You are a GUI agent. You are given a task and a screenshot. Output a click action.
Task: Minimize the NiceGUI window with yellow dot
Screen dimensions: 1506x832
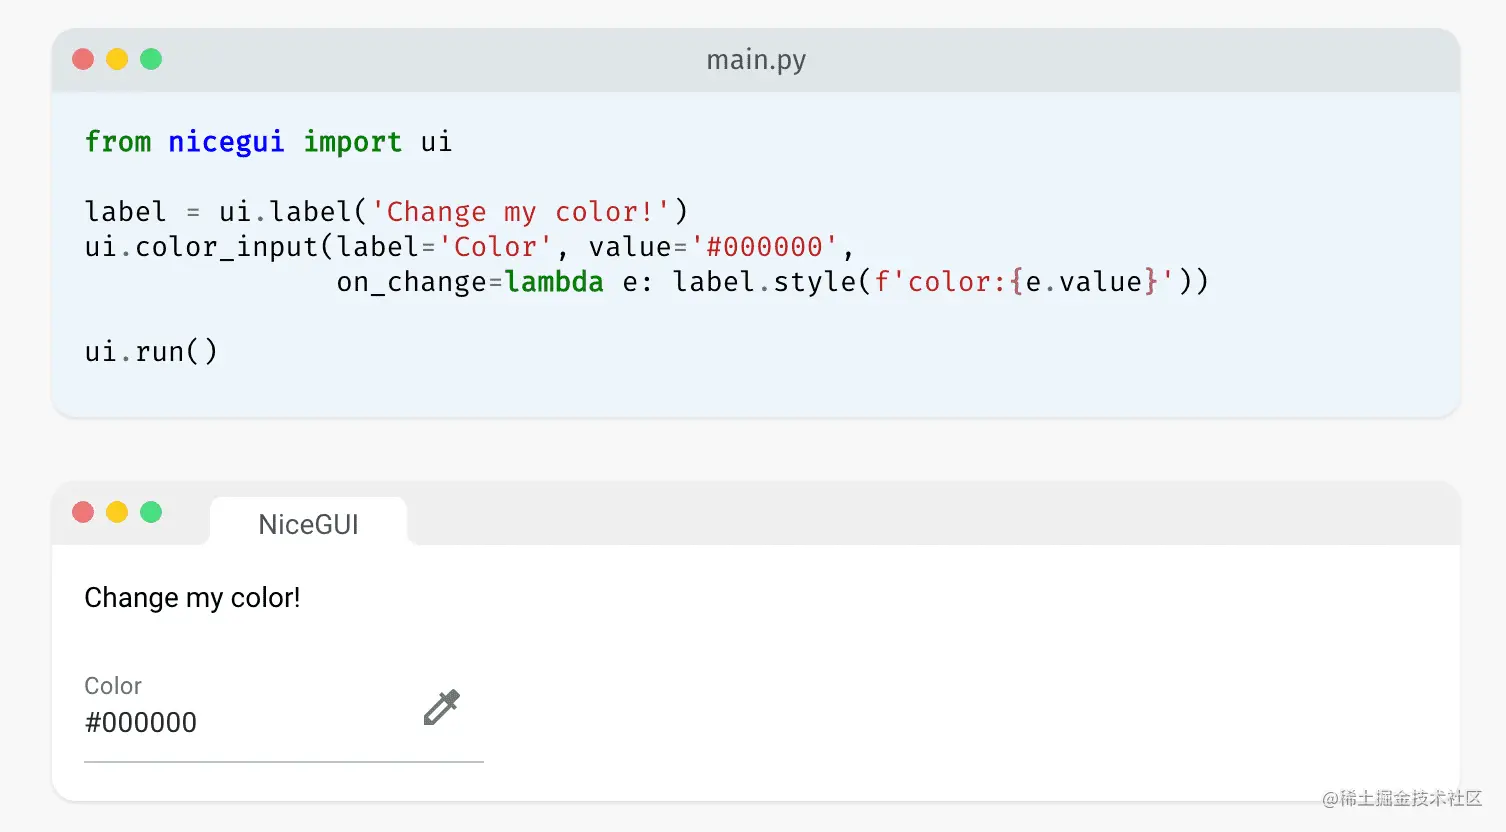pyautogui.click(x=117, y=512)
